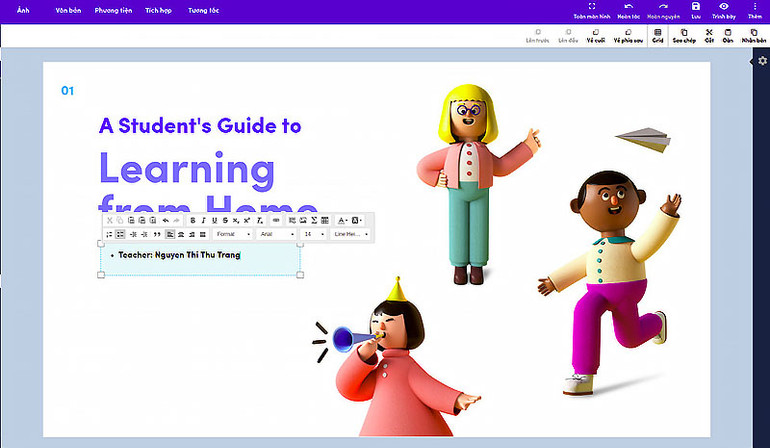Insert table from text editor toolbar
770x448 pixels.
click(325, 220)
